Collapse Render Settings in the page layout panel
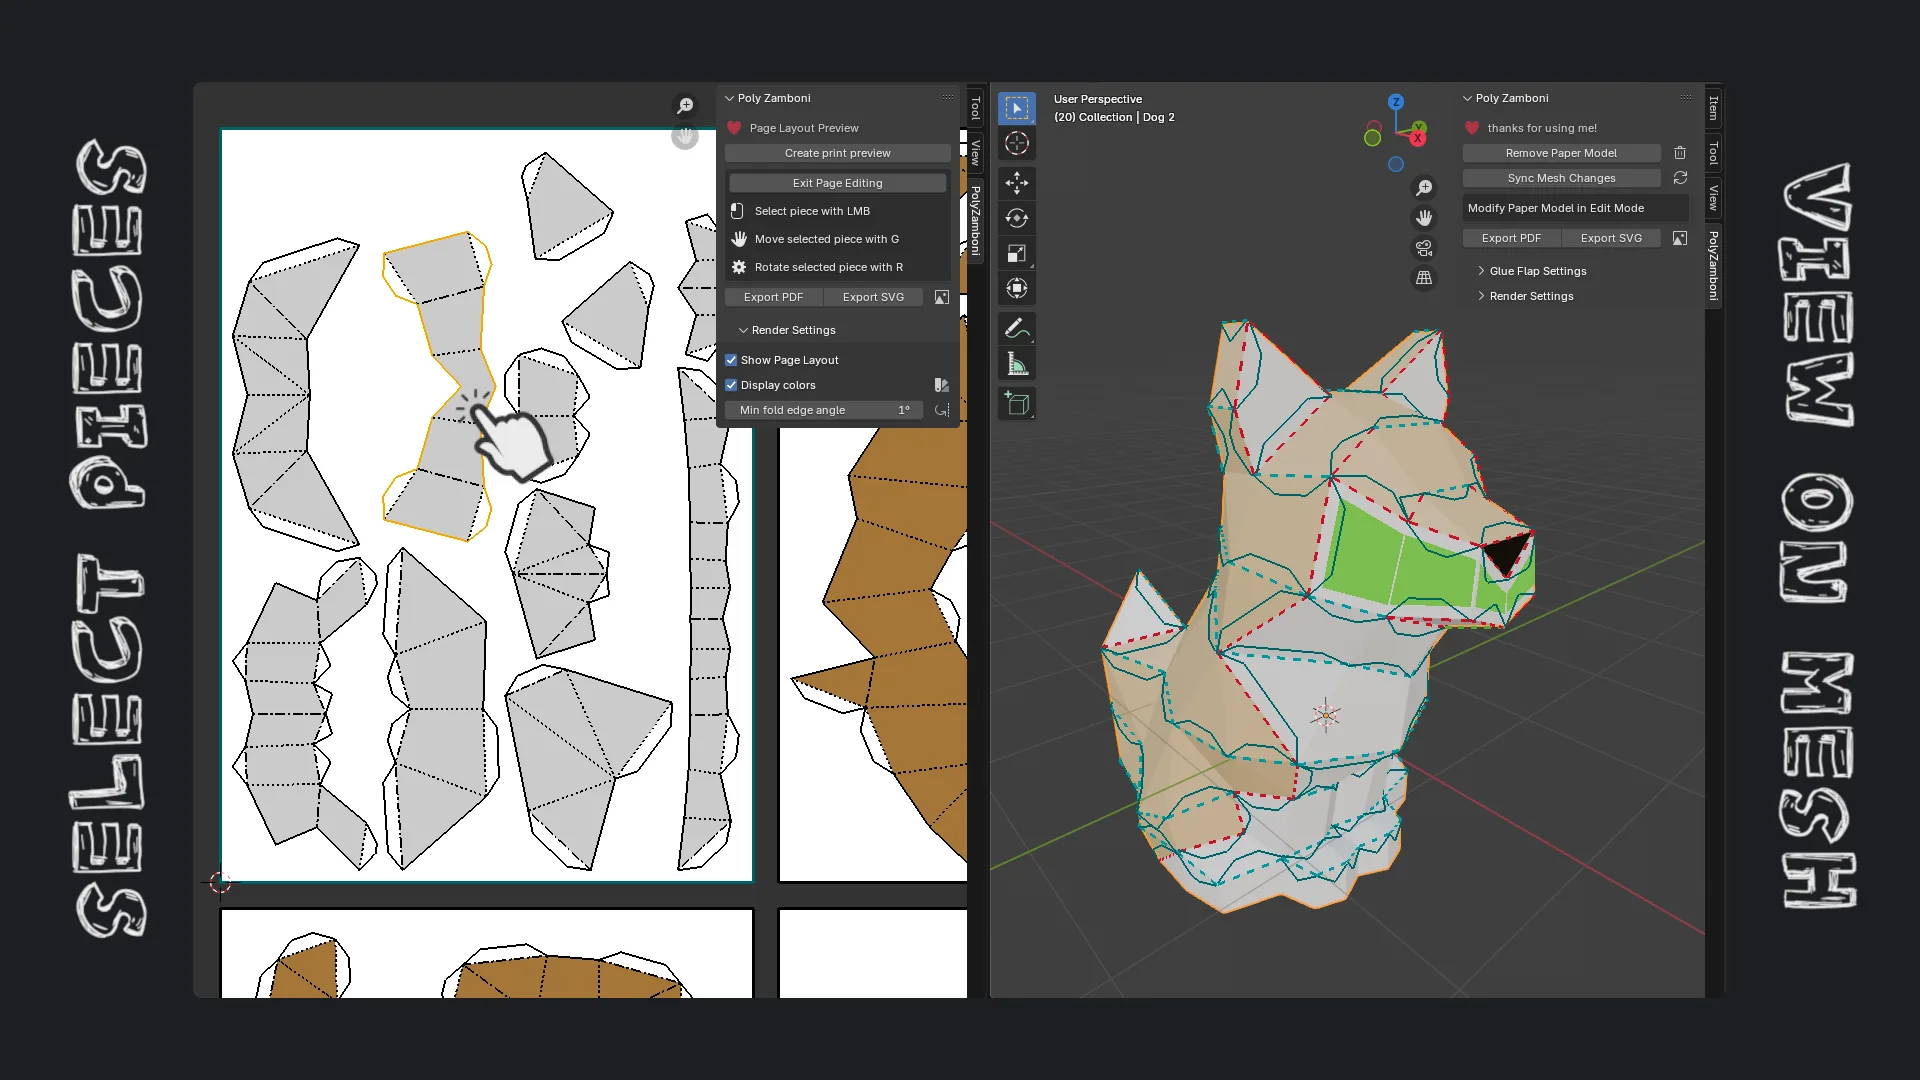Screen dimensions: 1920x1080 (743, 330)
